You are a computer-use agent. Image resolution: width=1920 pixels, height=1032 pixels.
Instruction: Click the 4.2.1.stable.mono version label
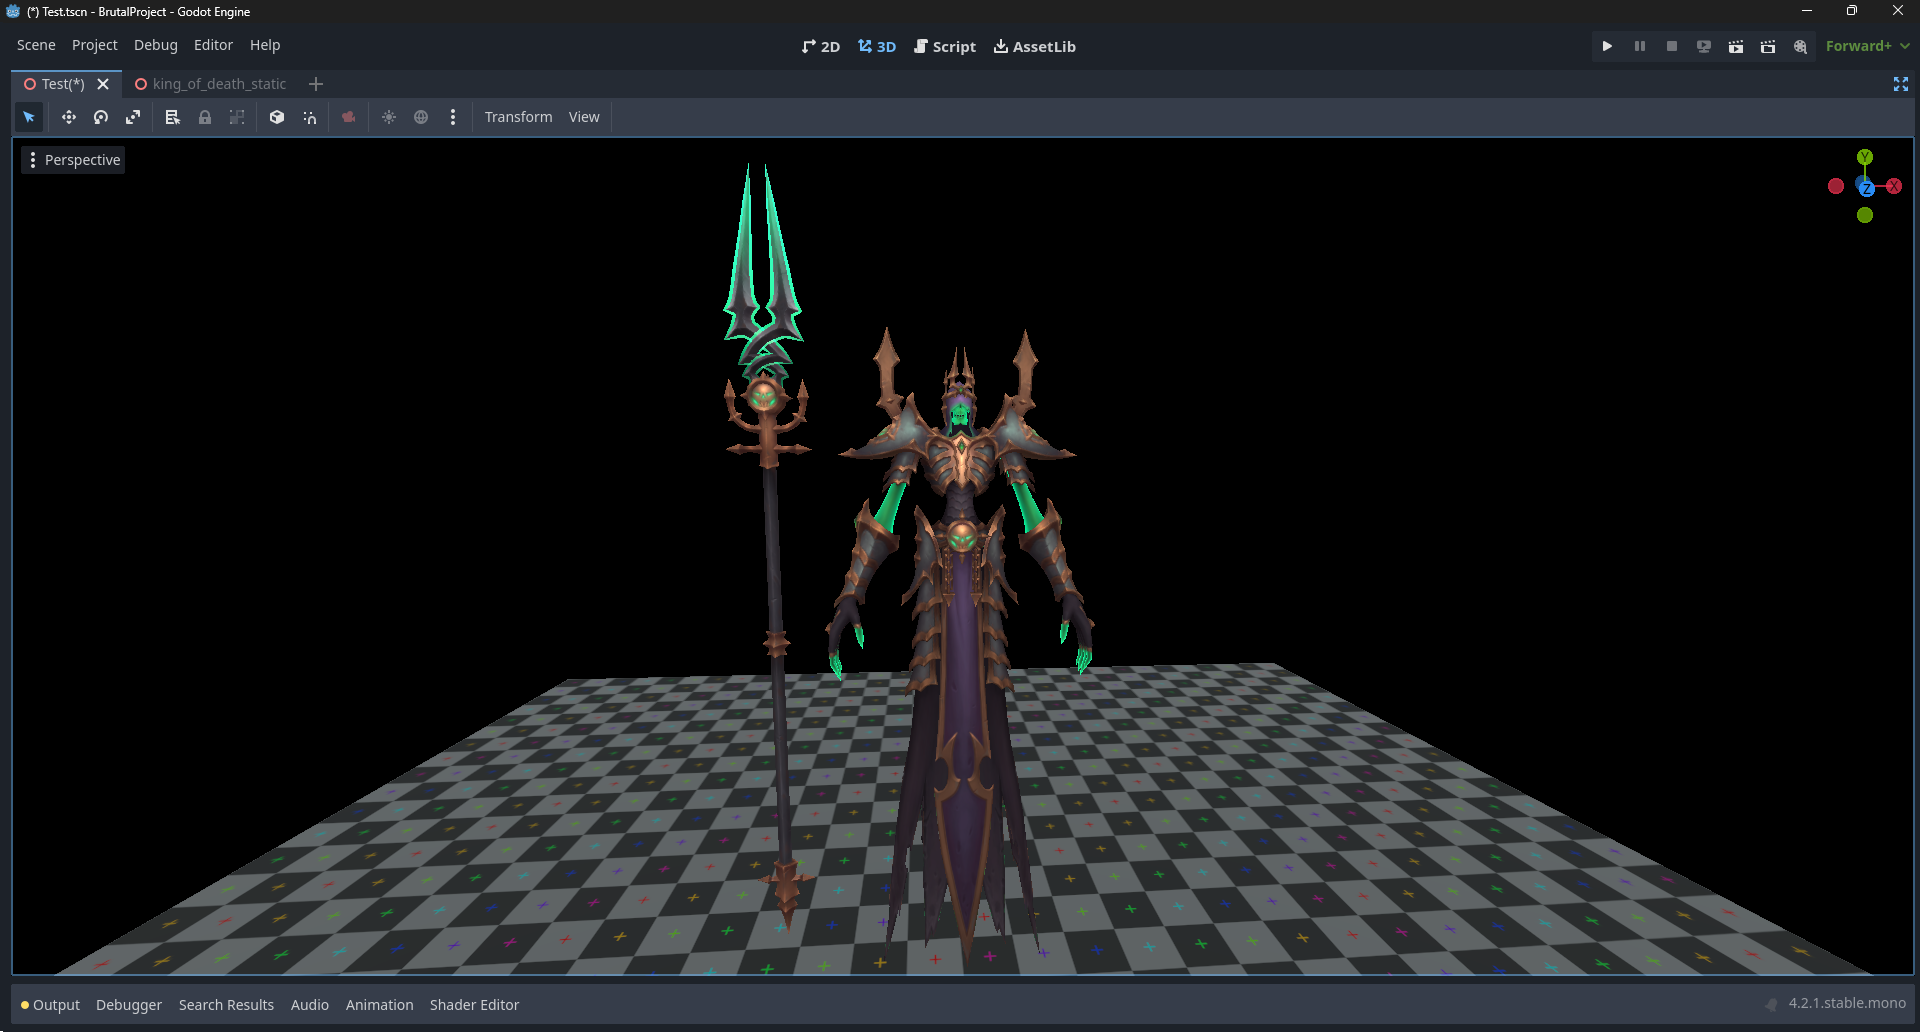click(1846, 1003)
